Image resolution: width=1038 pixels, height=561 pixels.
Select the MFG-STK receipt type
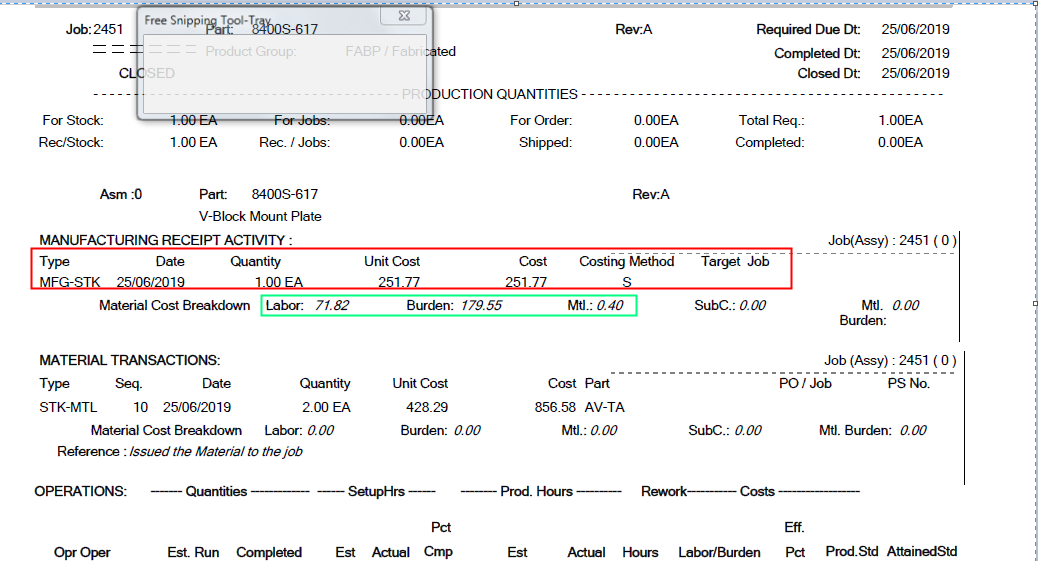pos(70,282)
